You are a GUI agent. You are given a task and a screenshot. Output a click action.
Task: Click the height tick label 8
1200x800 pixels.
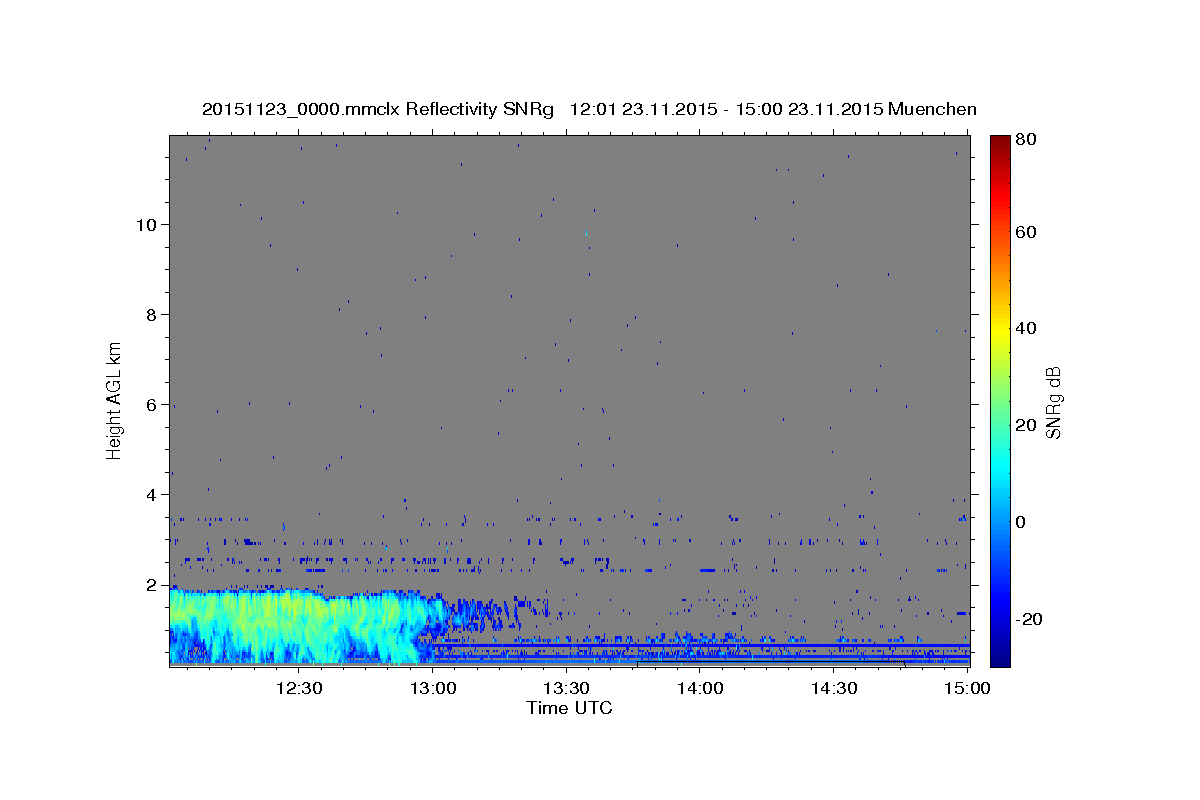point(151,314)
